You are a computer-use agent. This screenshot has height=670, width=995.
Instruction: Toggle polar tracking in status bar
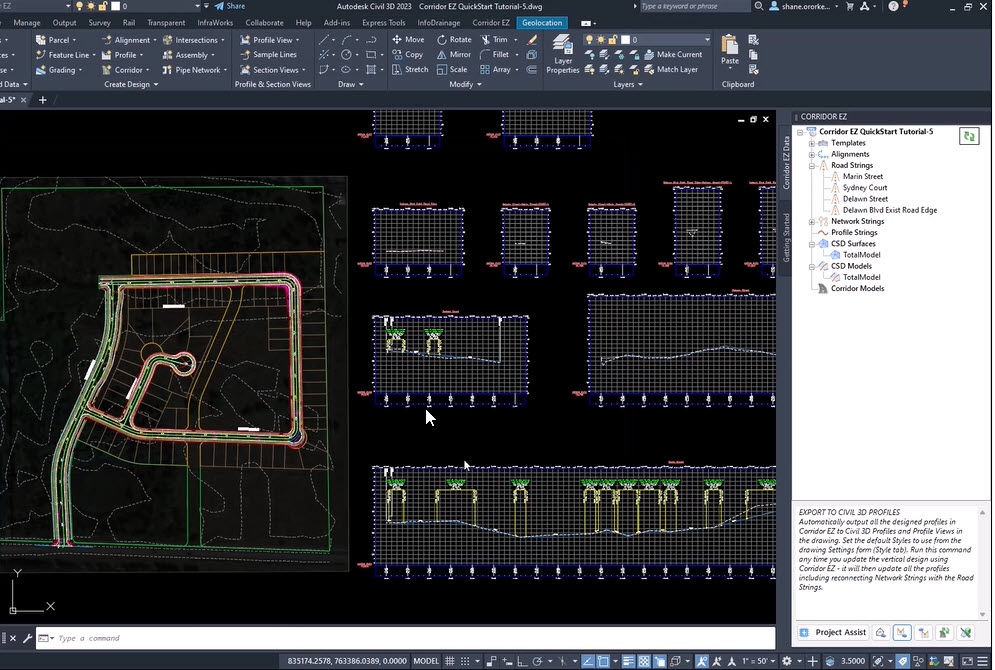[537, 661]
